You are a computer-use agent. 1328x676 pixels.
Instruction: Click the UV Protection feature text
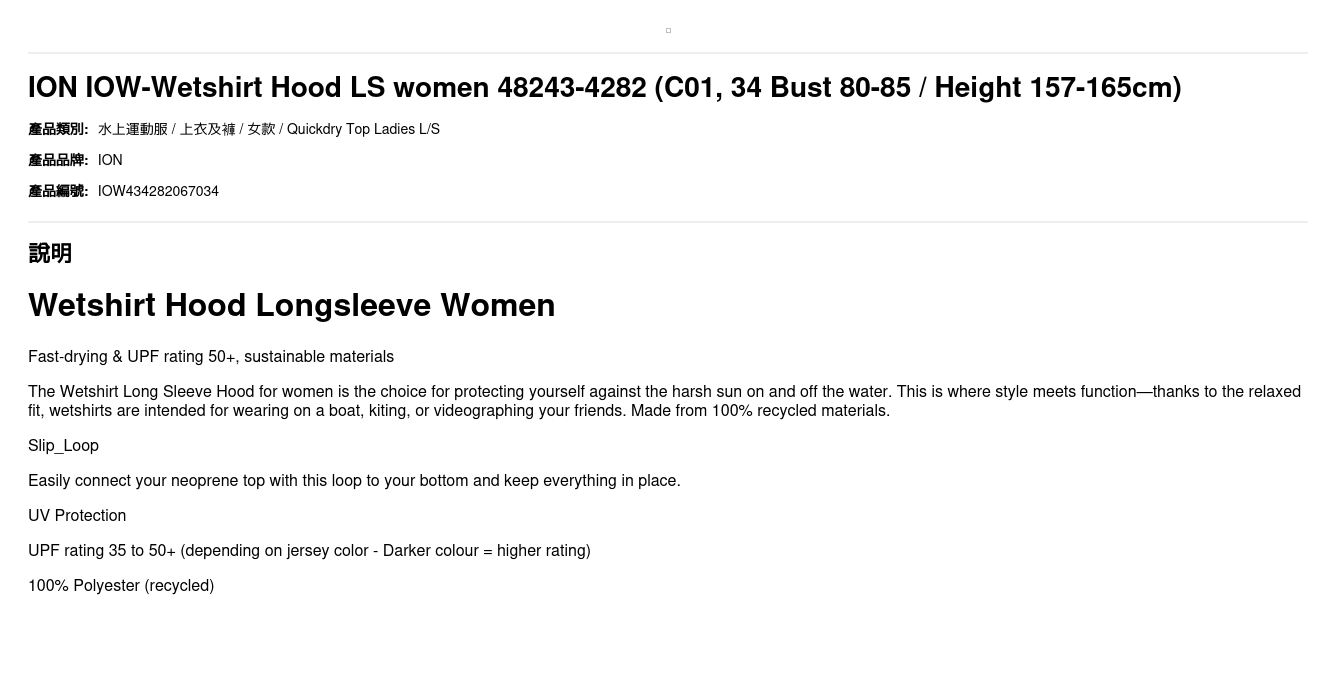[77, 516]
